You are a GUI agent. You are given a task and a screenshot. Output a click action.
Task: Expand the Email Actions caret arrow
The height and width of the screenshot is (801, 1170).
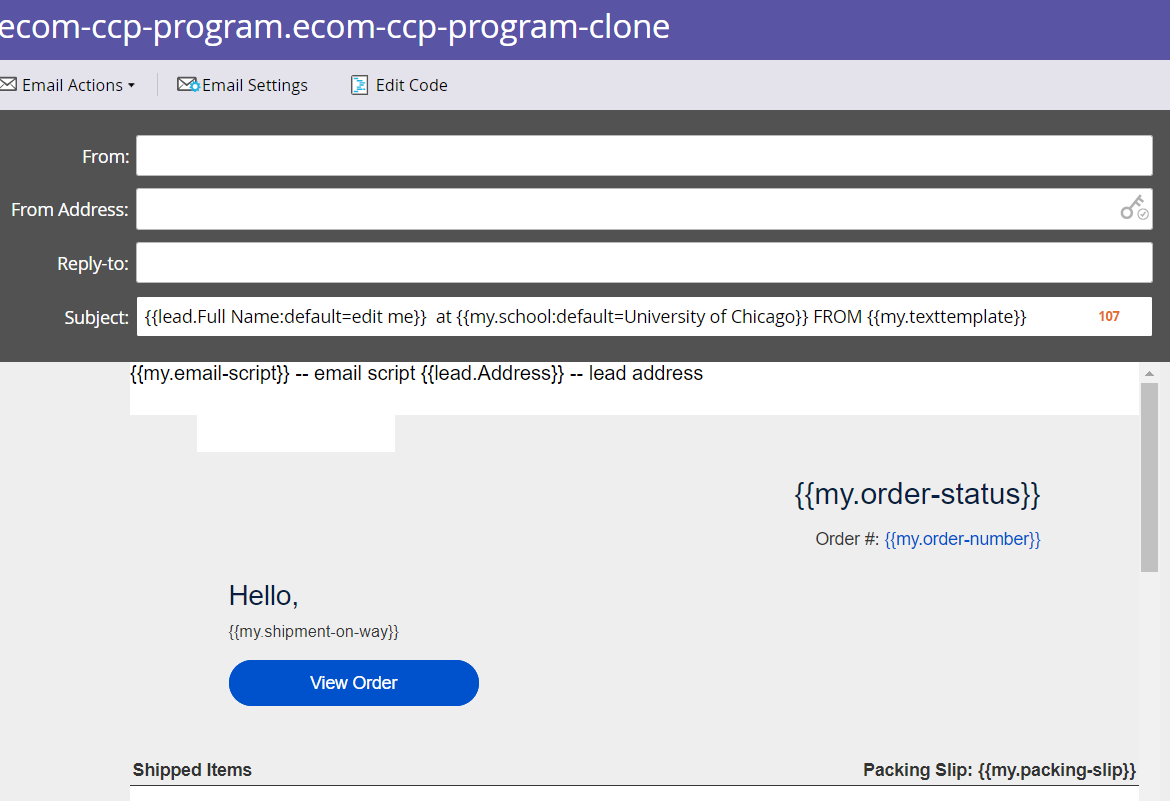click(x=132, y=85)
